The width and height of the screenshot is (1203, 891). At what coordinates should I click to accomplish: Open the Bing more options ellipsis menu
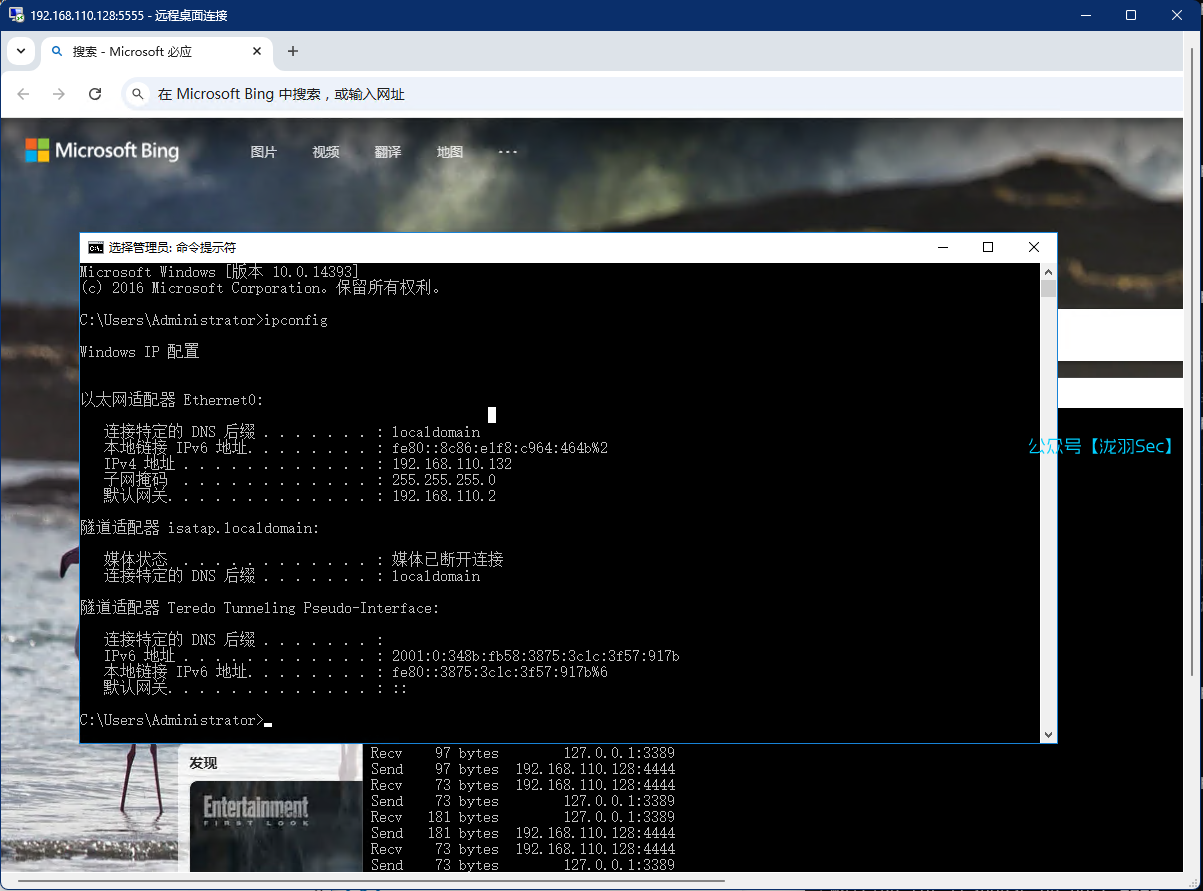coord(507,152)
